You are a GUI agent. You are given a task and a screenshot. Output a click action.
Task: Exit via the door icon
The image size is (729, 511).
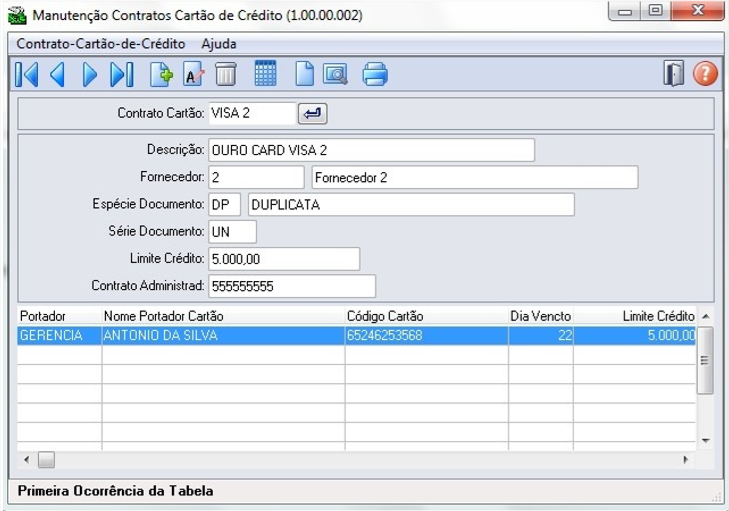coord(674,73)
